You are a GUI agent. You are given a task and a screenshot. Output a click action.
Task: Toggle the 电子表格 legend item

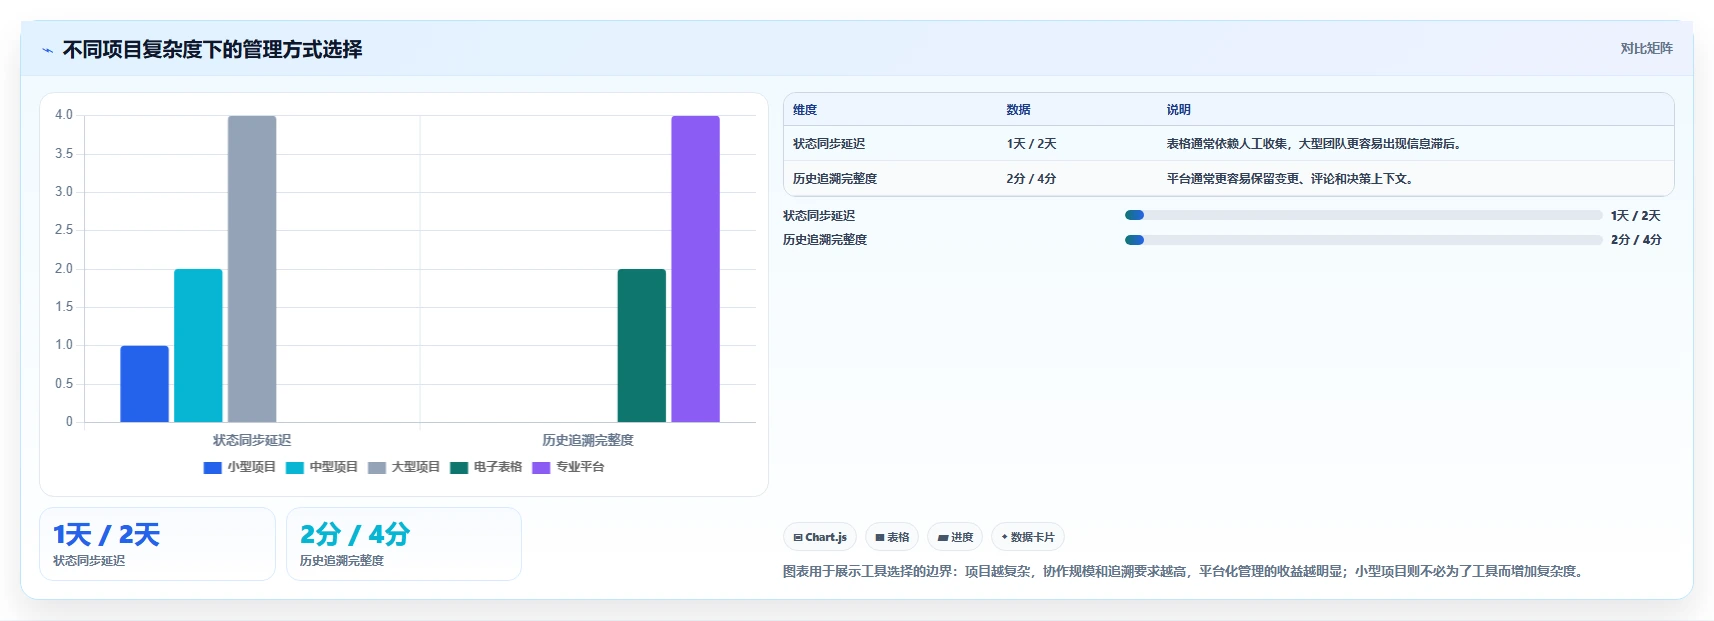486,467
